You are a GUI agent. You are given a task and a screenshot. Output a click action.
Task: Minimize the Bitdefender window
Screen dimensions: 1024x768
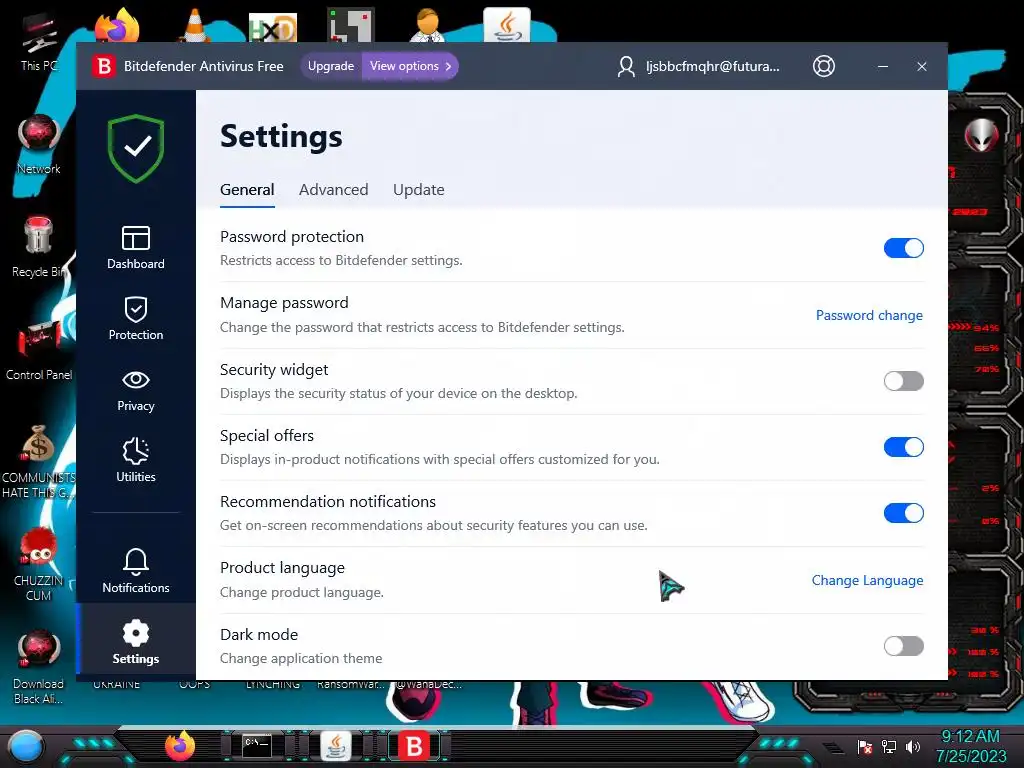[x=882, y=66]
